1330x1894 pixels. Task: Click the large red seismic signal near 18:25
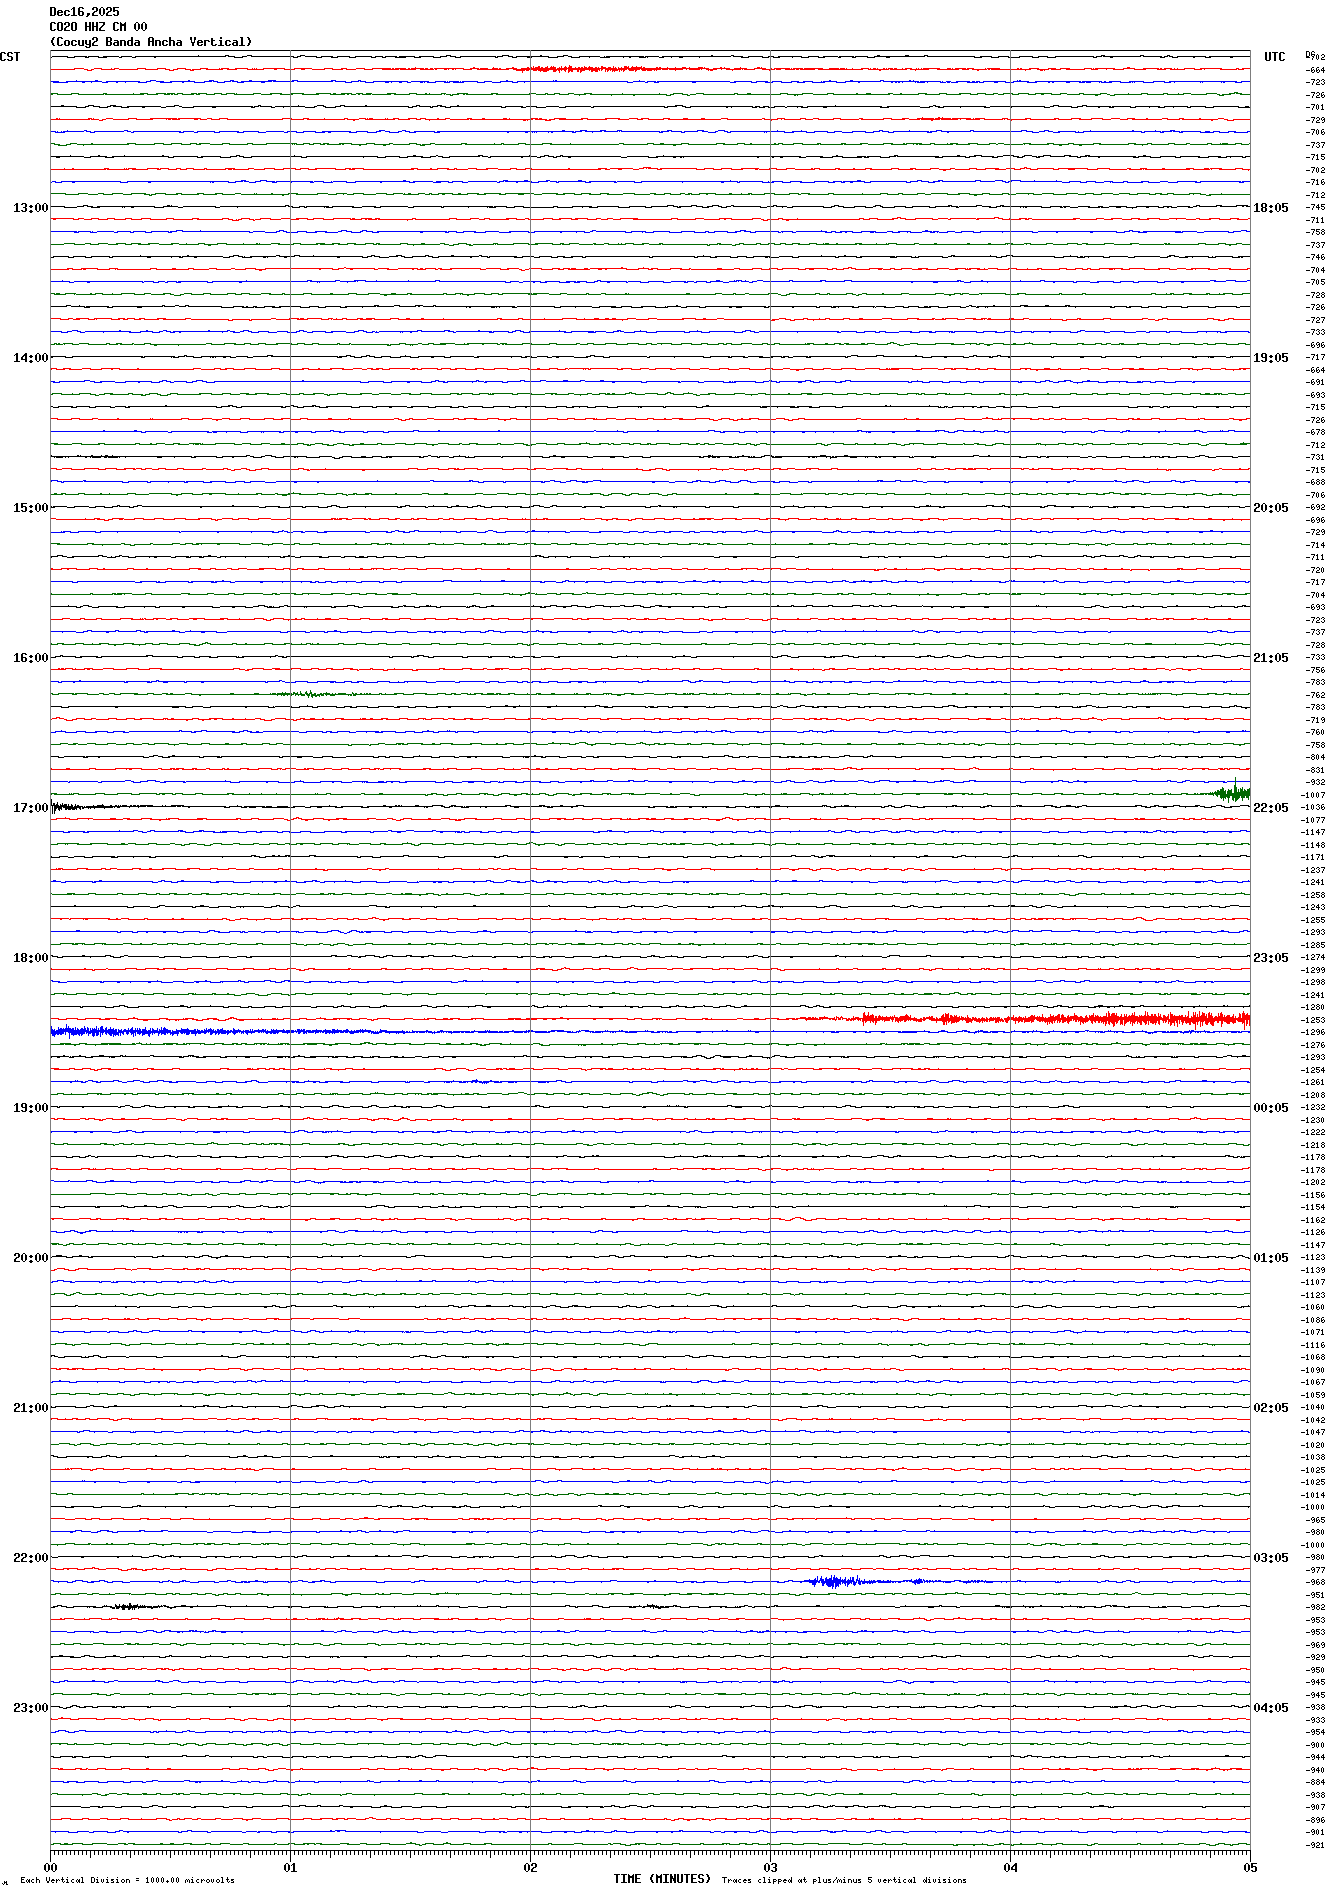(x=1100, y=1019)
